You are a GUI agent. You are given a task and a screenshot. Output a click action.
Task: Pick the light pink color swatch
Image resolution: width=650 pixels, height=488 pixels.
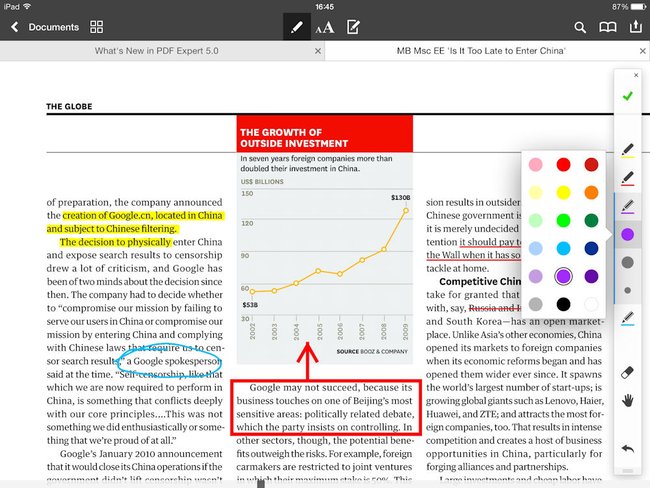(535, 165)
